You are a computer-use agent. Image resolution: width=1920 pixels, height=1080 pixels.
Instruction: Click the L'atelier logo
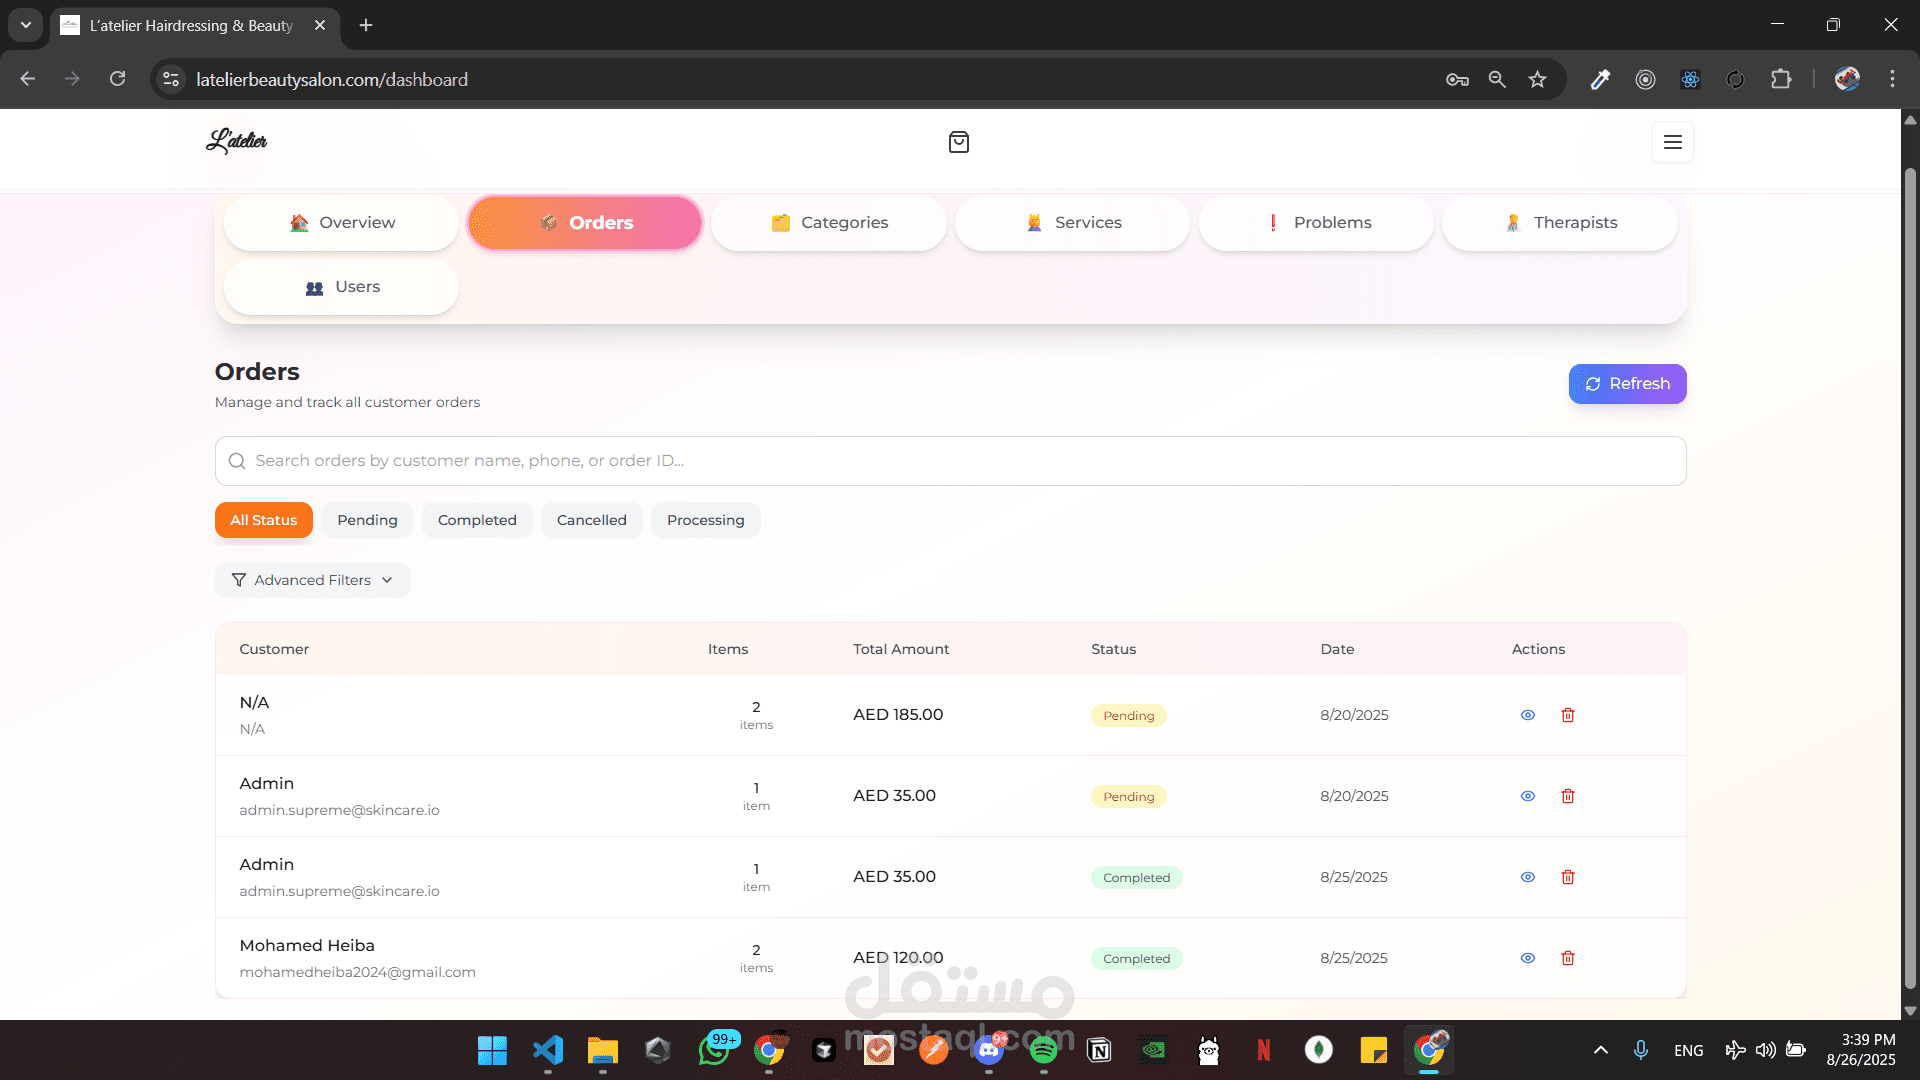coord(237,141)
